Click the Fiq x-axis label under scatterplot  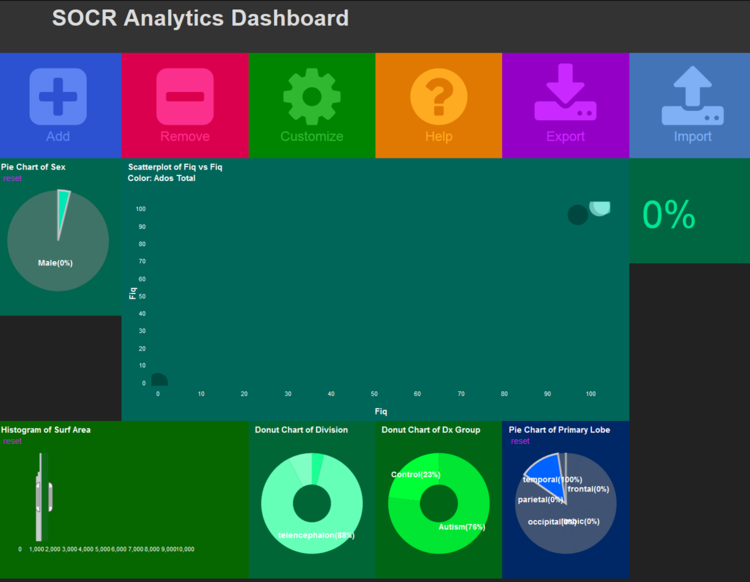pyautogui.click(x=381, y=411)
